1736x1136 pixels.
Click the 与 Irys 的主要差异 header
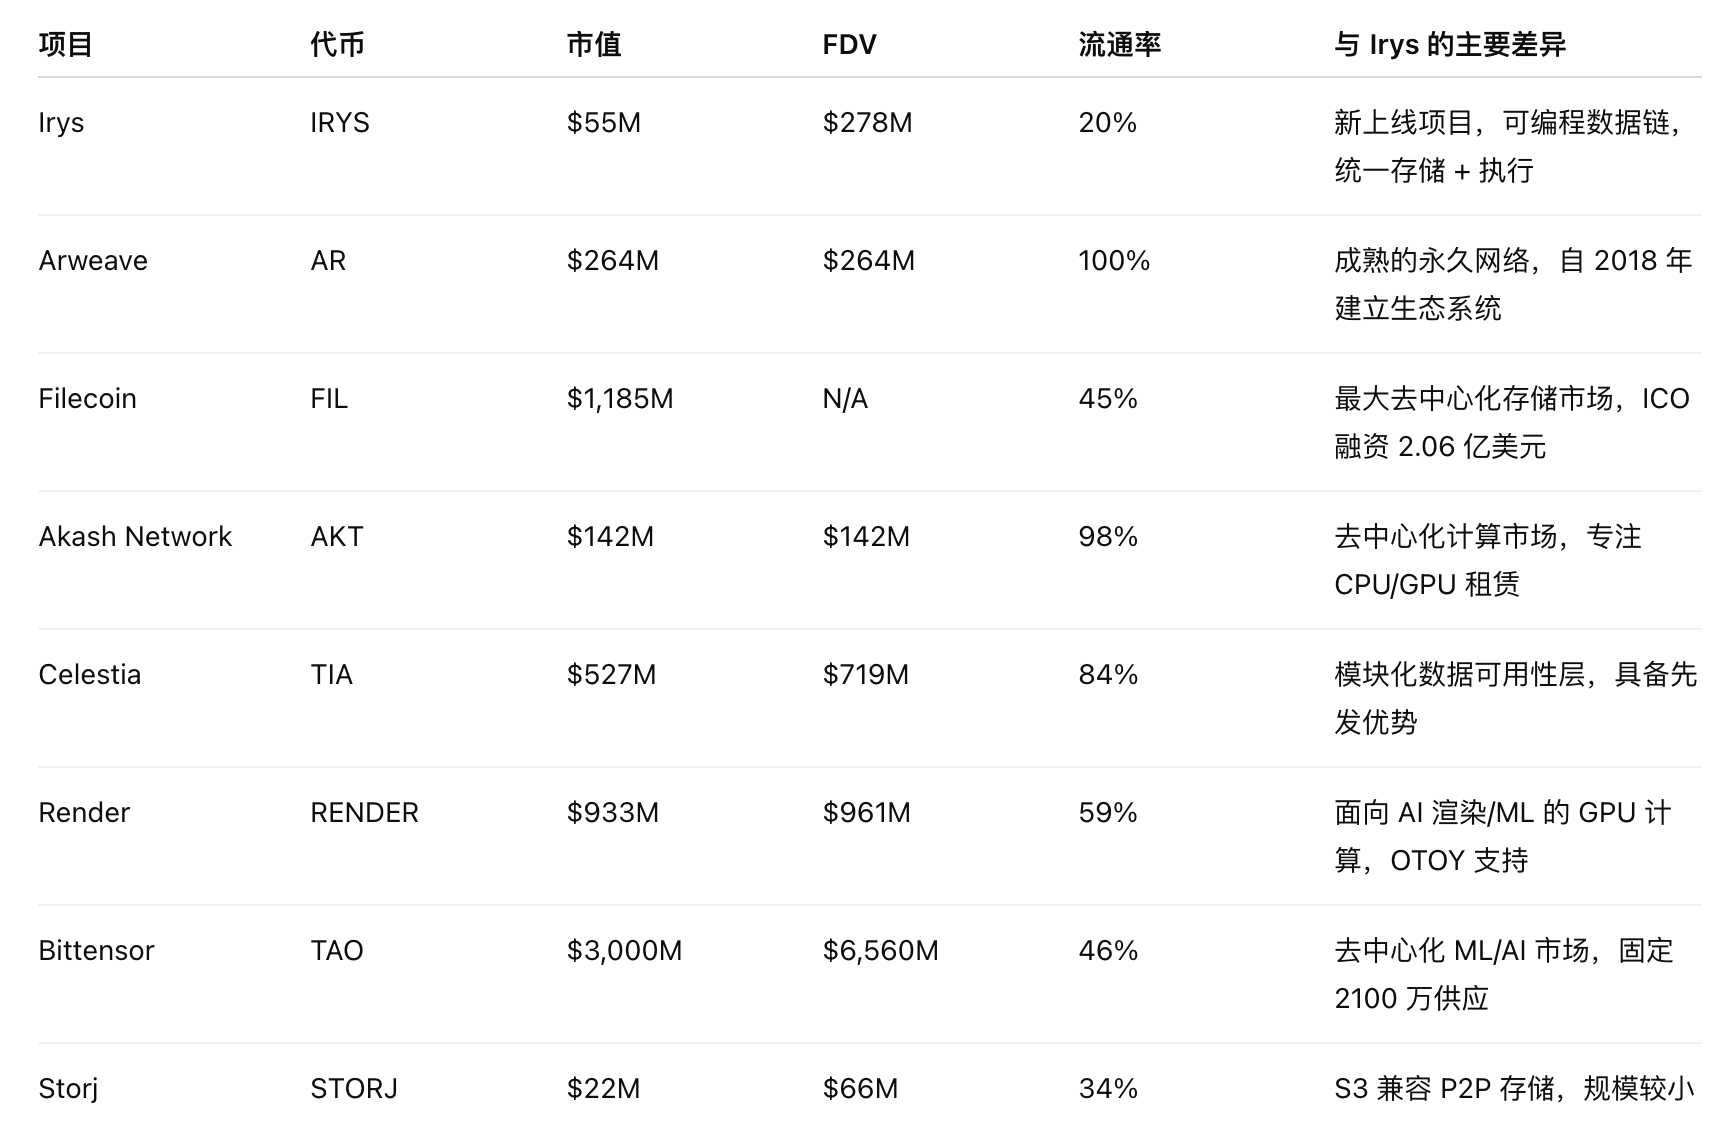[x=1449, y=45]
